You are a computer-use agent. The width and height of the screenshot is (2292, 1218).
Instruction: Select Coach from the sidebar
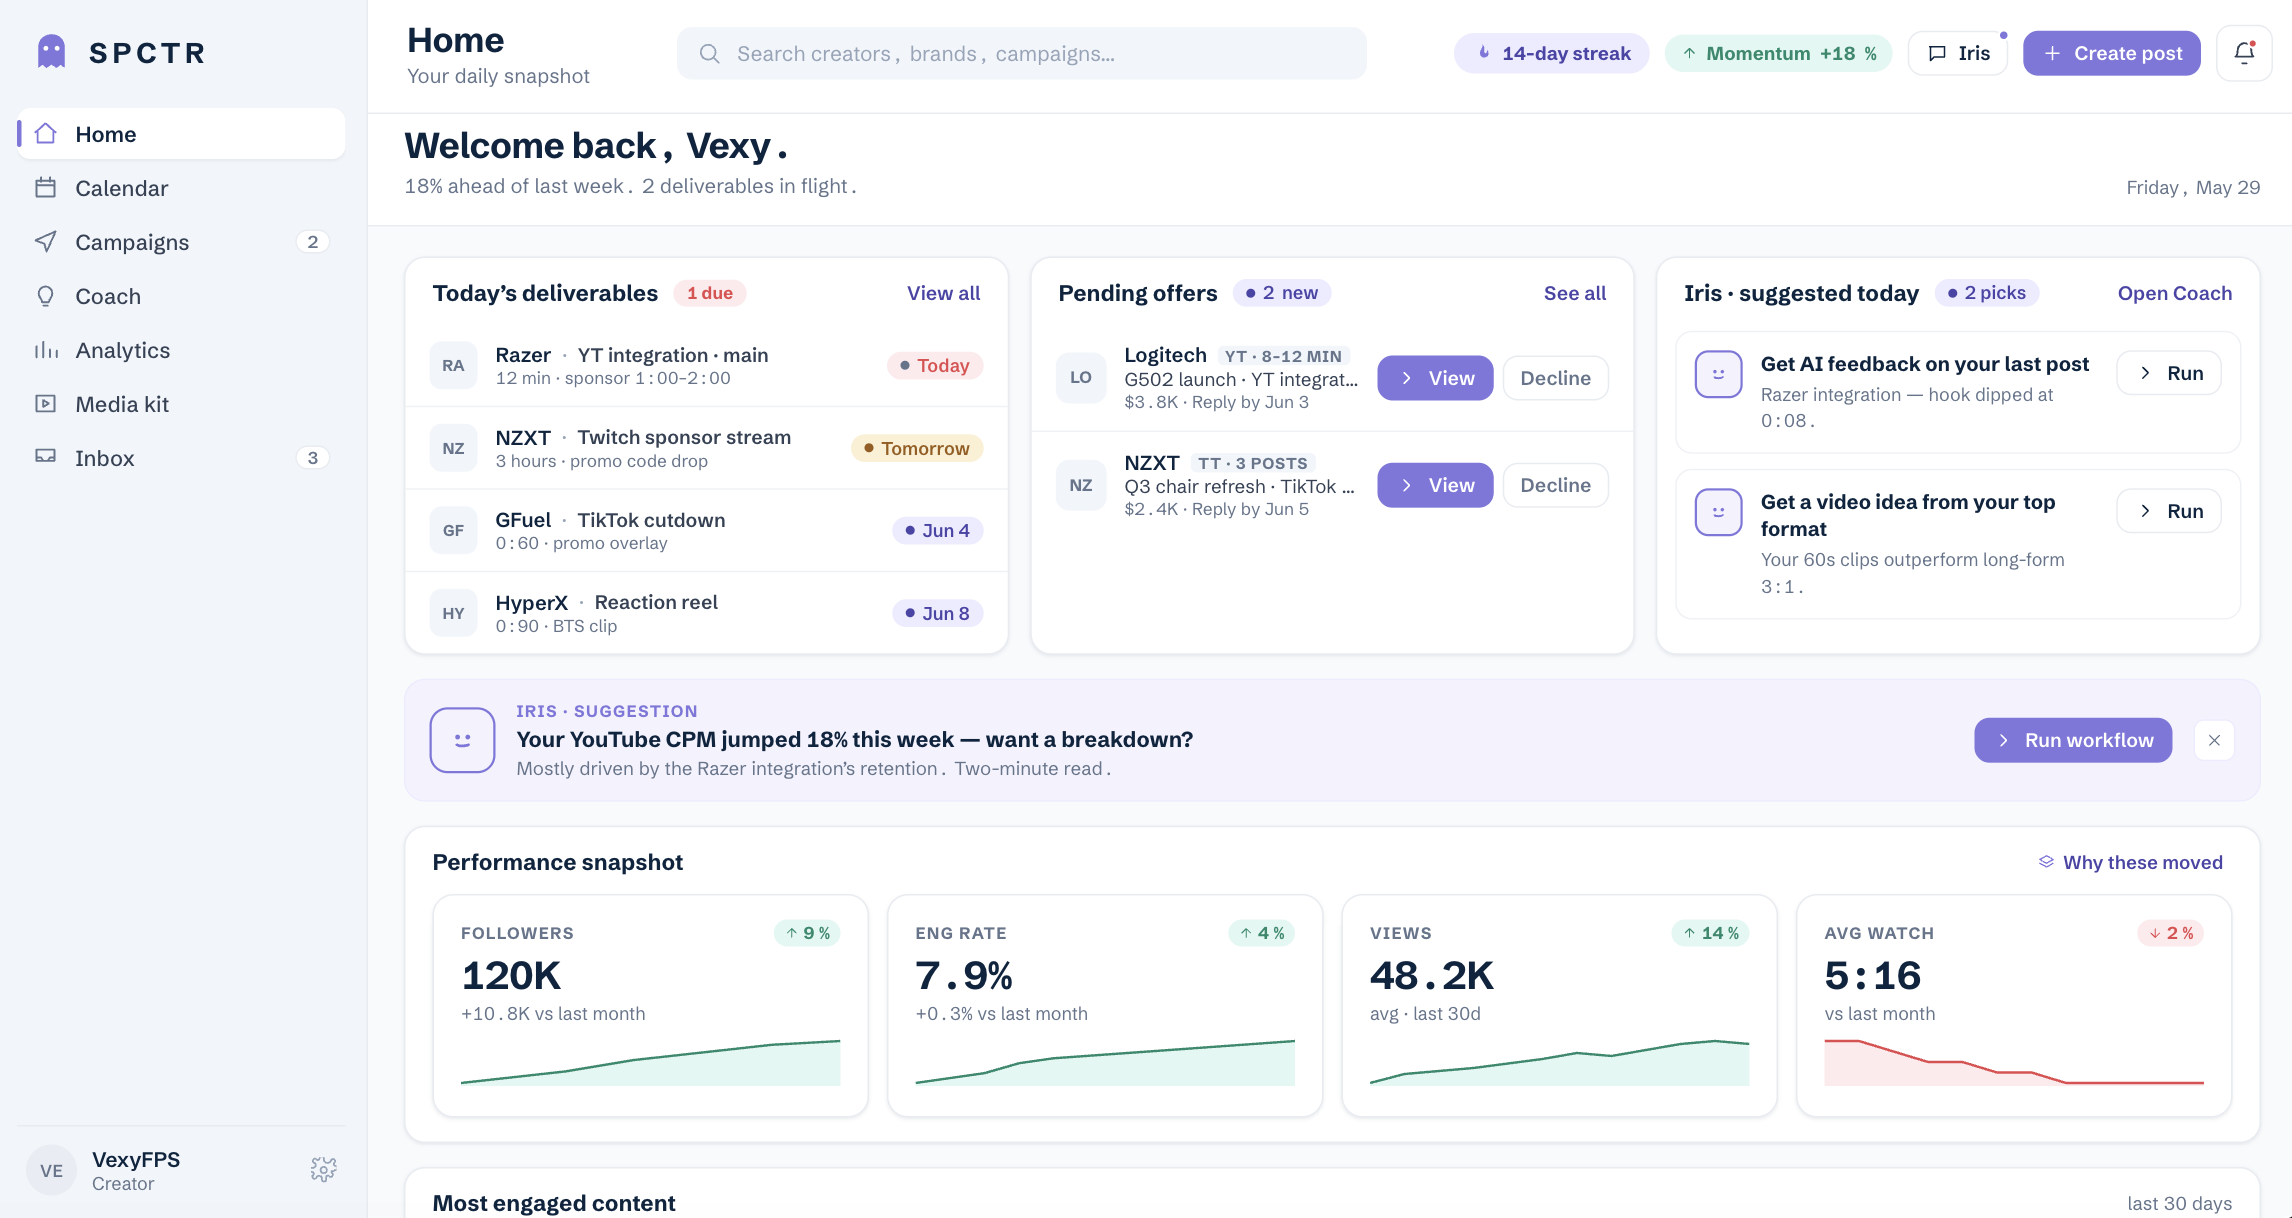point(181,296)
